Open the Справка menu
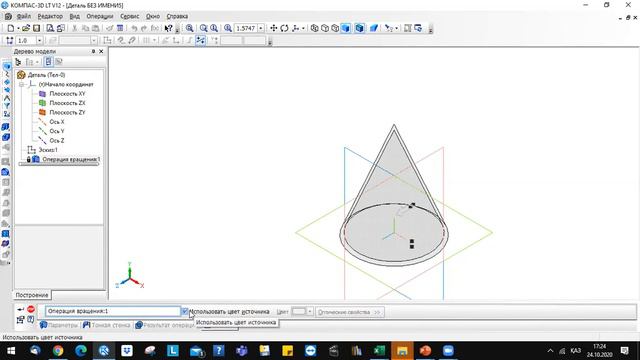 pyautogui.click(x=177, y=16)
